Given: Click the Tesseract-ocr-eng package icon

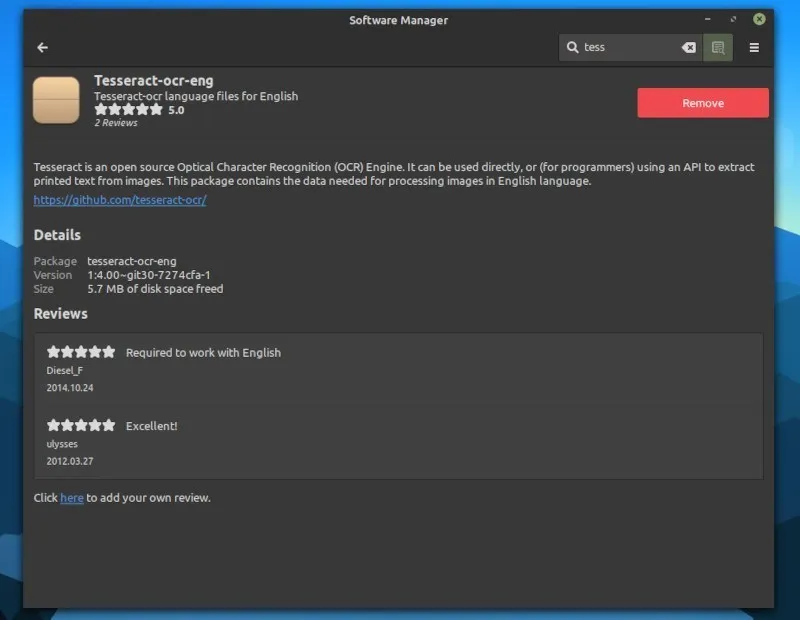Looking at the screenshot, I should pos(56,100).
